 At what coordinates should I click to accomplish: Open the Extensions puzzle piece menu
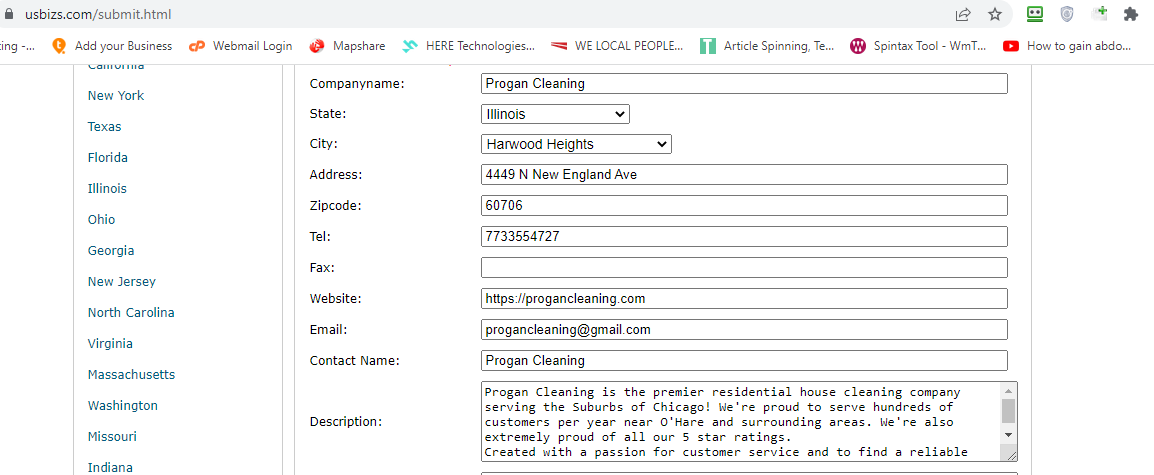[1130, 14]
